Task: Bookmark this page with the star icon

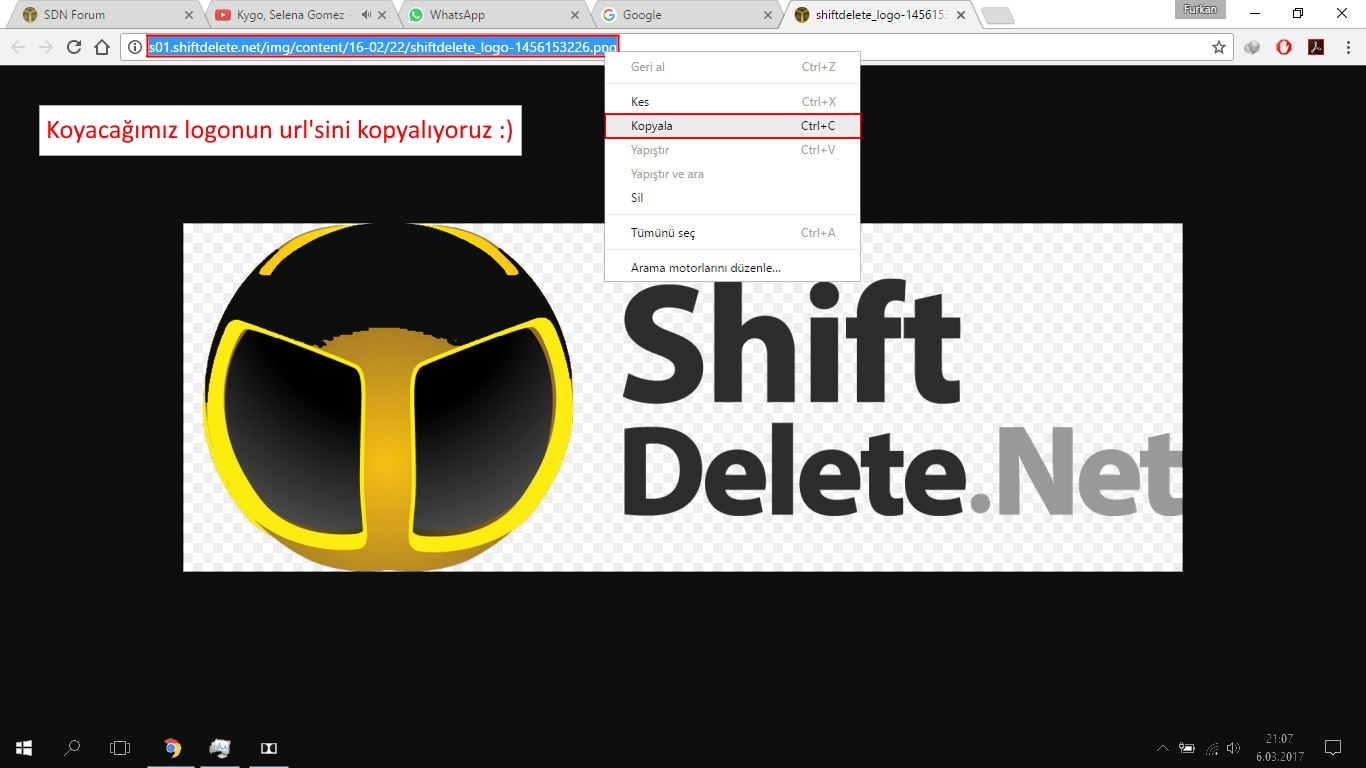Action: pyautogui.click(x=1219, y=47)
